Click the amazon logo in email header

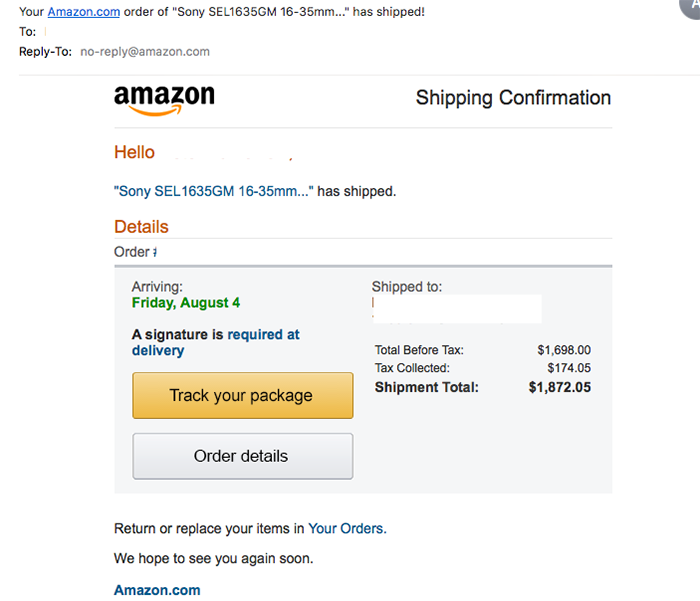tap(164, 100)
